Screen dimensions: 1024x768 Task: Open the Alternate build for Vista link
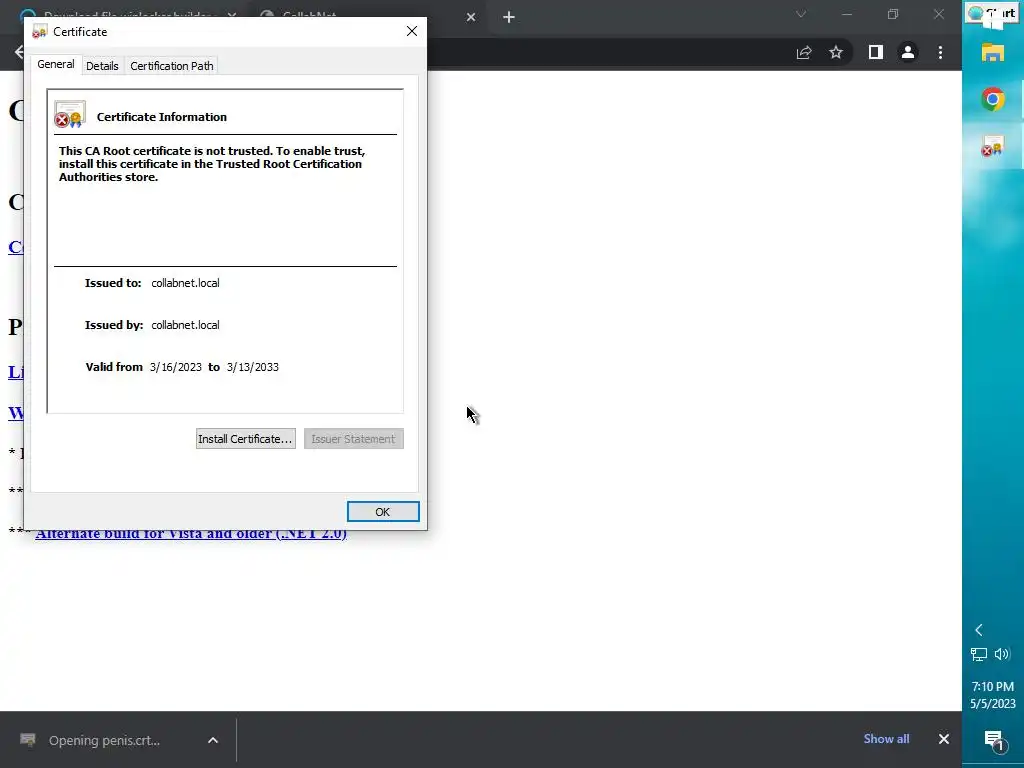(191, 534)
